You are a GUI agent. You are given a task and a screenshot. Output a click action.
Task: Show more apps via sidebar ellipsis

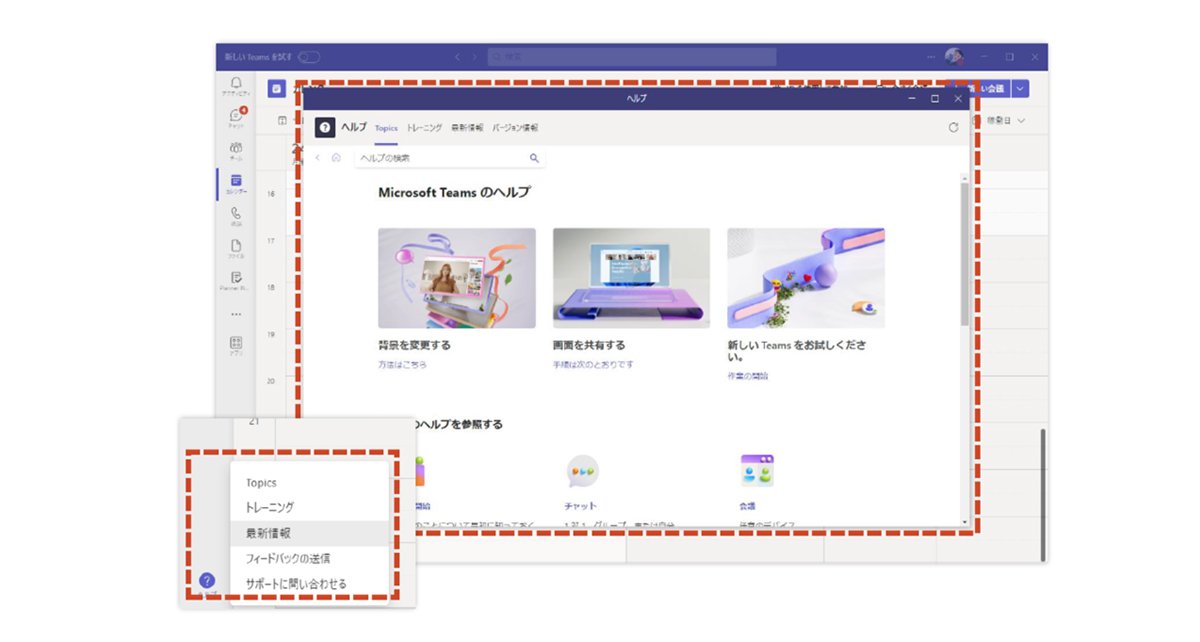point(236,313)
